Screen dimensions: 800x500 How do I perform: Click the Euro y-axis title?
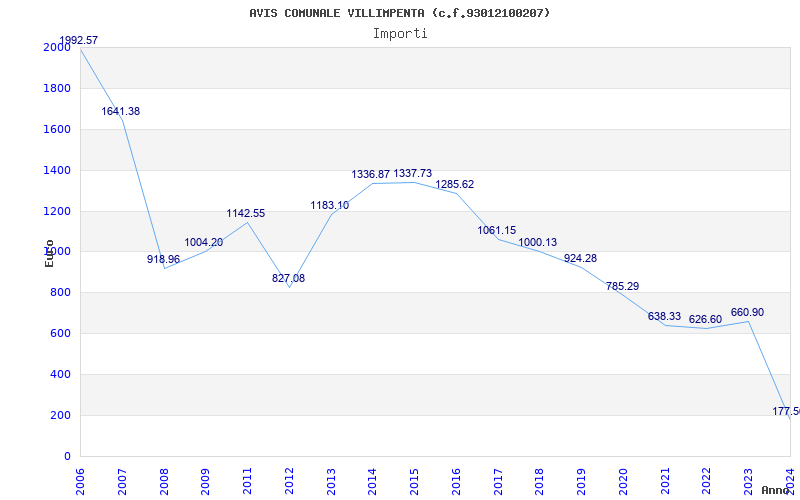[49, 254]
